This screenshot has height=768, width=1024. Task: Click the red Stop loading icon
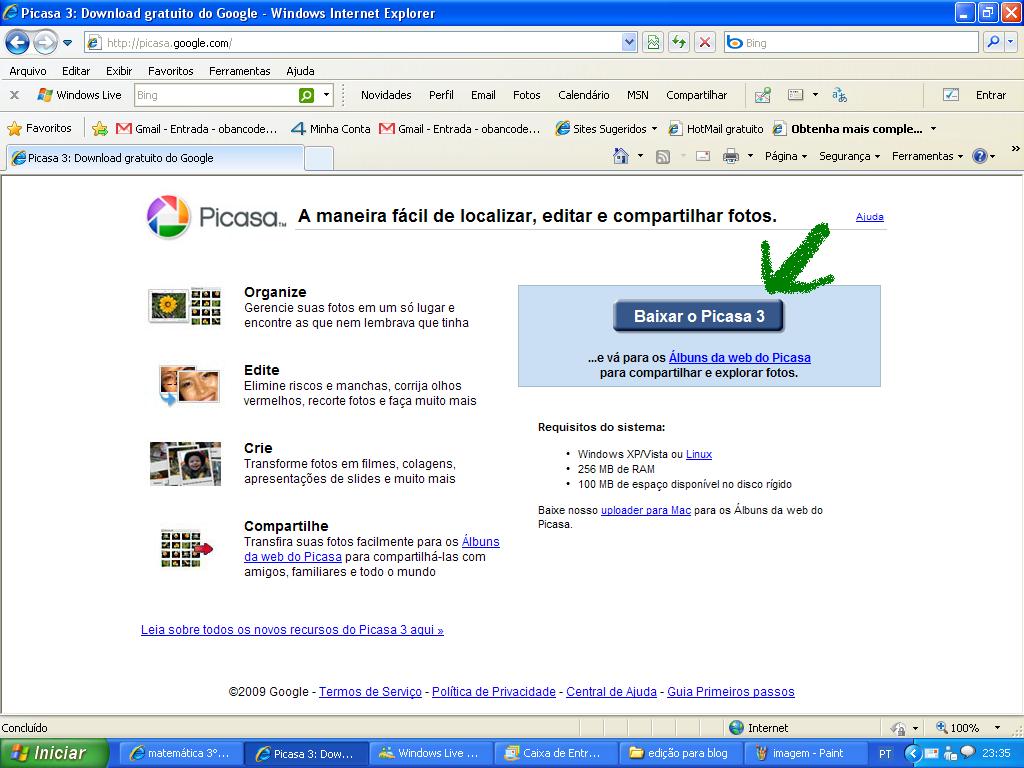click(x=705, y=43)
